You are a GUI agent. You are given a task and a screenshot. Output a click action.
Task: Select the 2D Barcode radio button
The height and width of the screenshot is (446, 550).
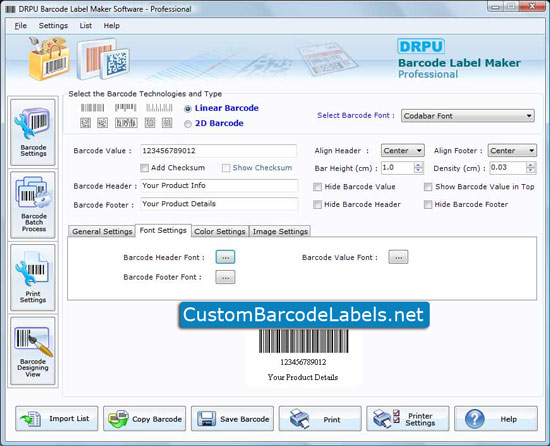point(188,124)
